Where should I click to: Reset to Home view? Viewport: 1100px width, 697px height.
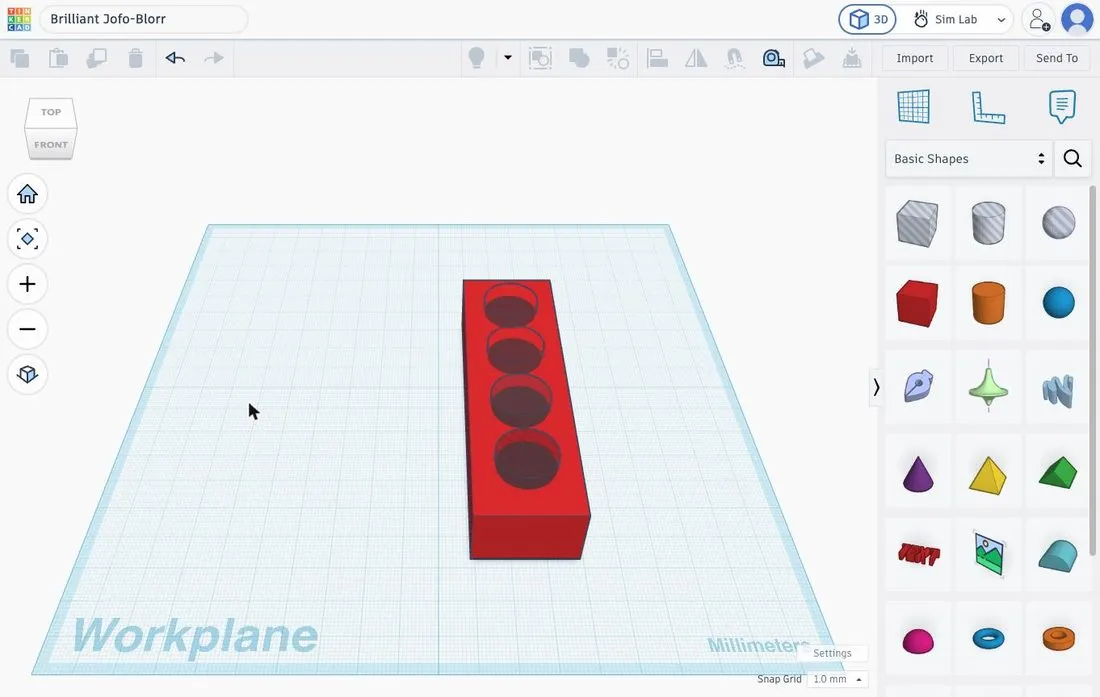[x=27, y=194]
